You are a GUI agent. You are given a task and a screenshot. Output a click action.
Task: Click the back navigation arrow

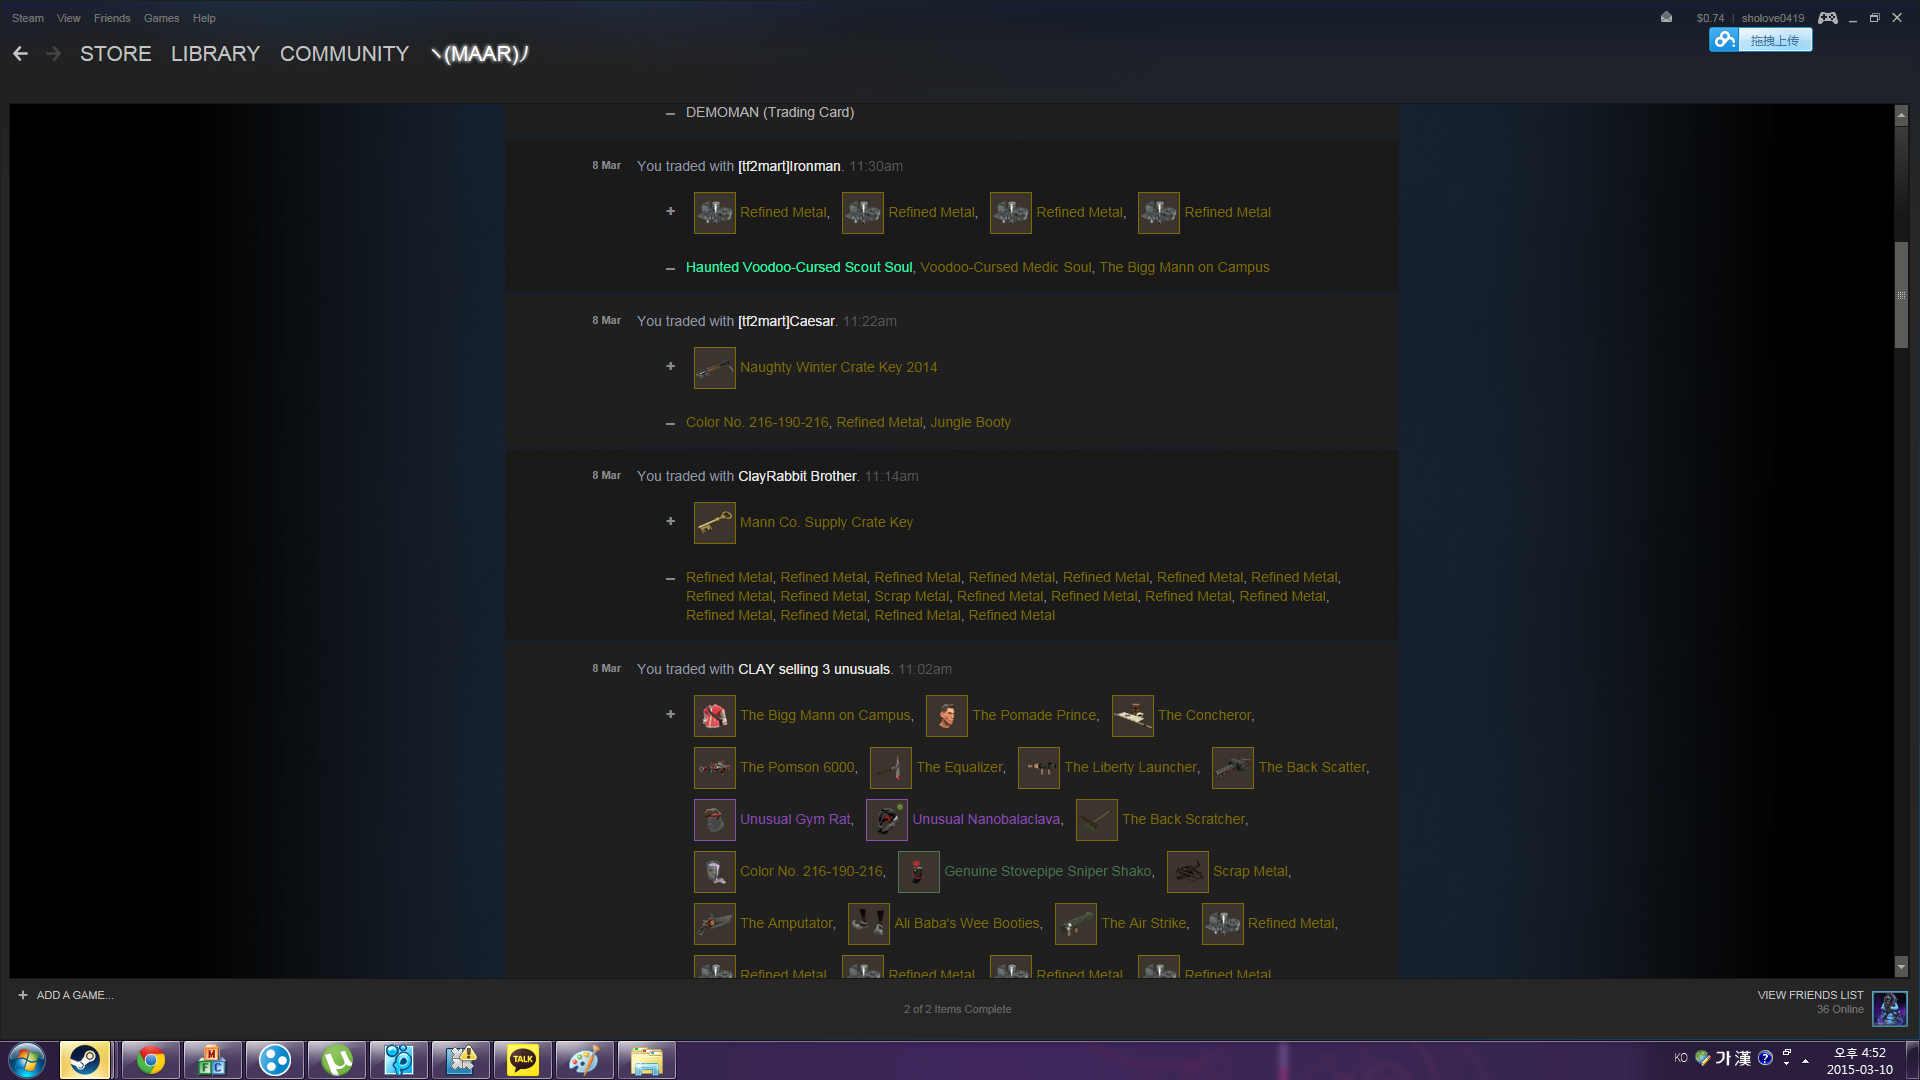pos(21,54)
